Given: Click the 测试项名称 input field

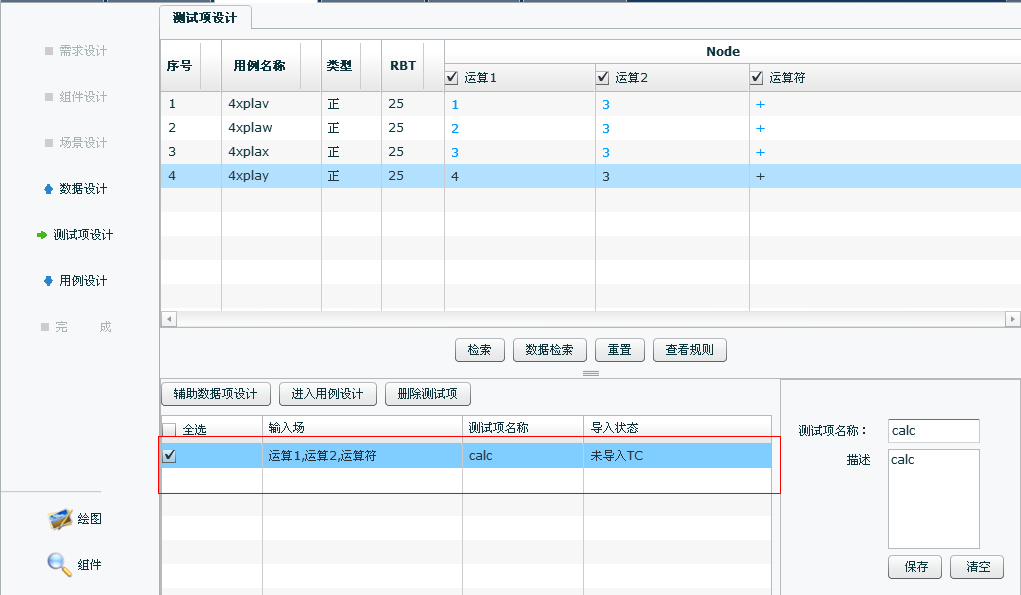Looking at the screenshot, I should click(933, 431).
